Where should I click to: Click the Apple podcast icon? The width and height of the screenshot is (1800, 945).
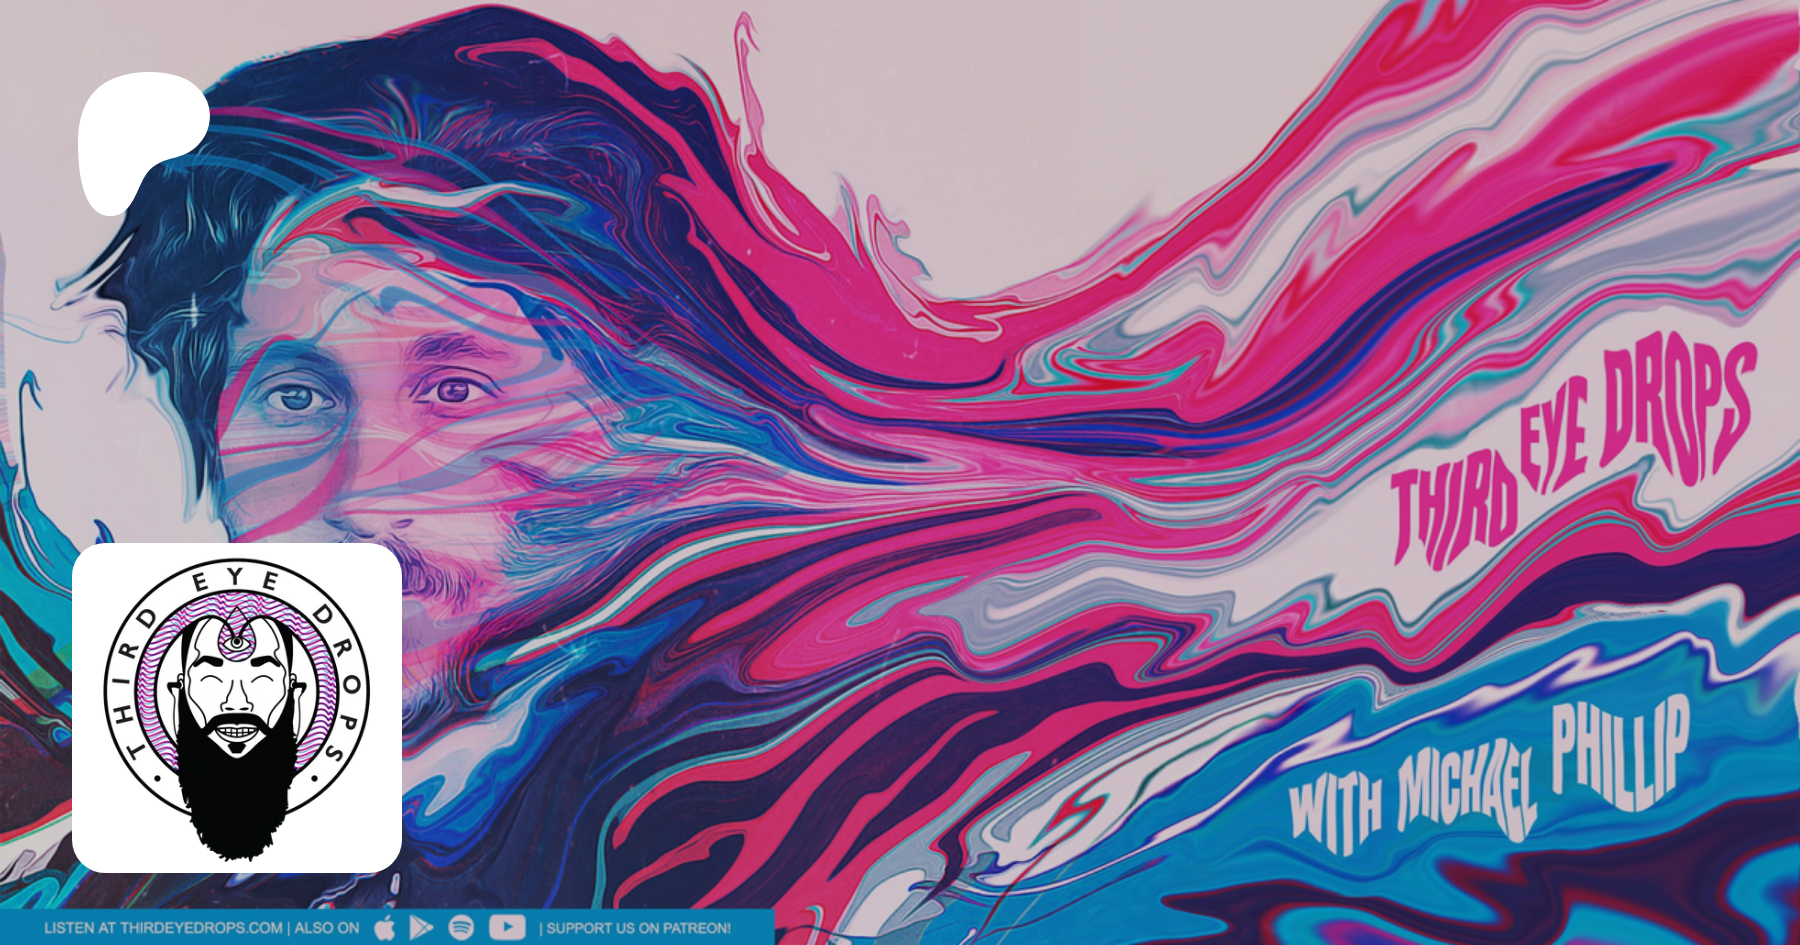click(385, 928)
